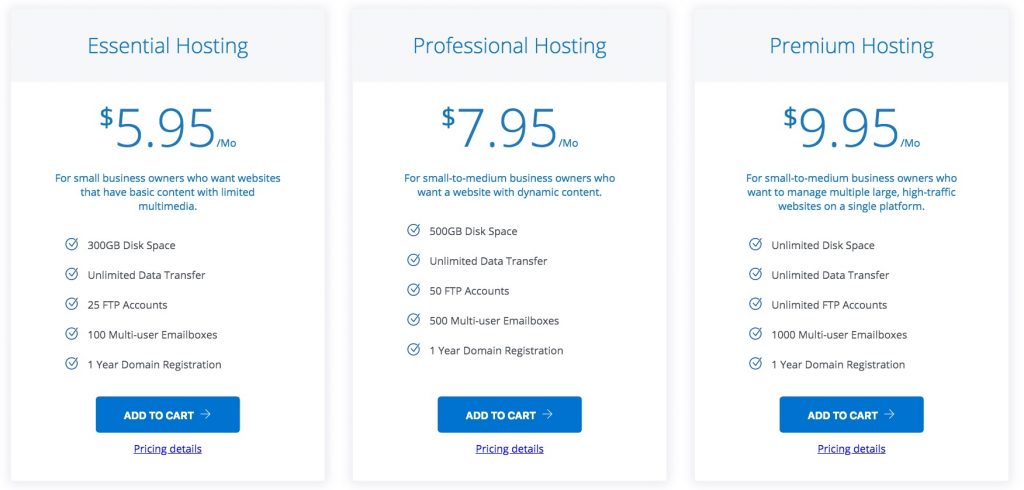Click checkmark icon beside 300GB Disk Space
Viewport: 1024px width, 490px height.
(72, 244)
